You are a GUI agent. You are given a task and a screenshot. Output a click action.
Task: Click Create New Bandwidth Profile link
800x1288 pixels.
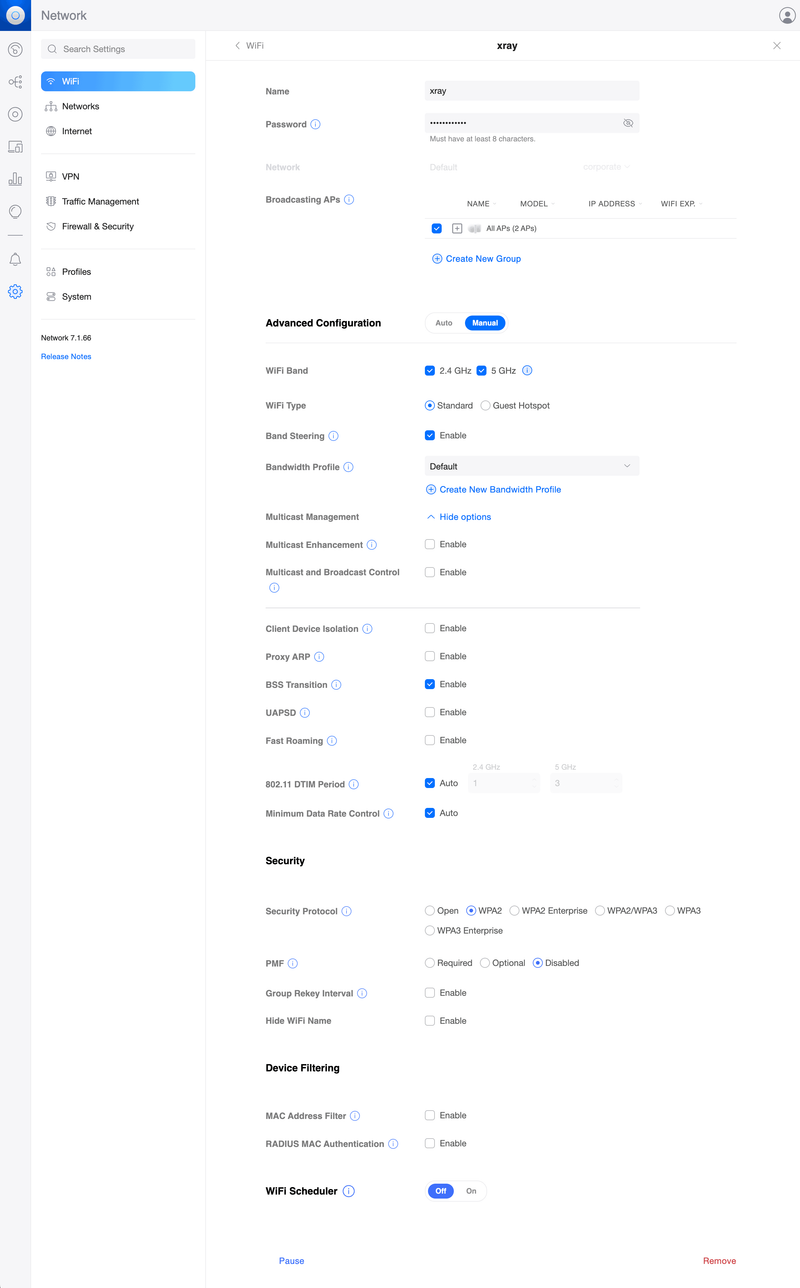[499, 490]
